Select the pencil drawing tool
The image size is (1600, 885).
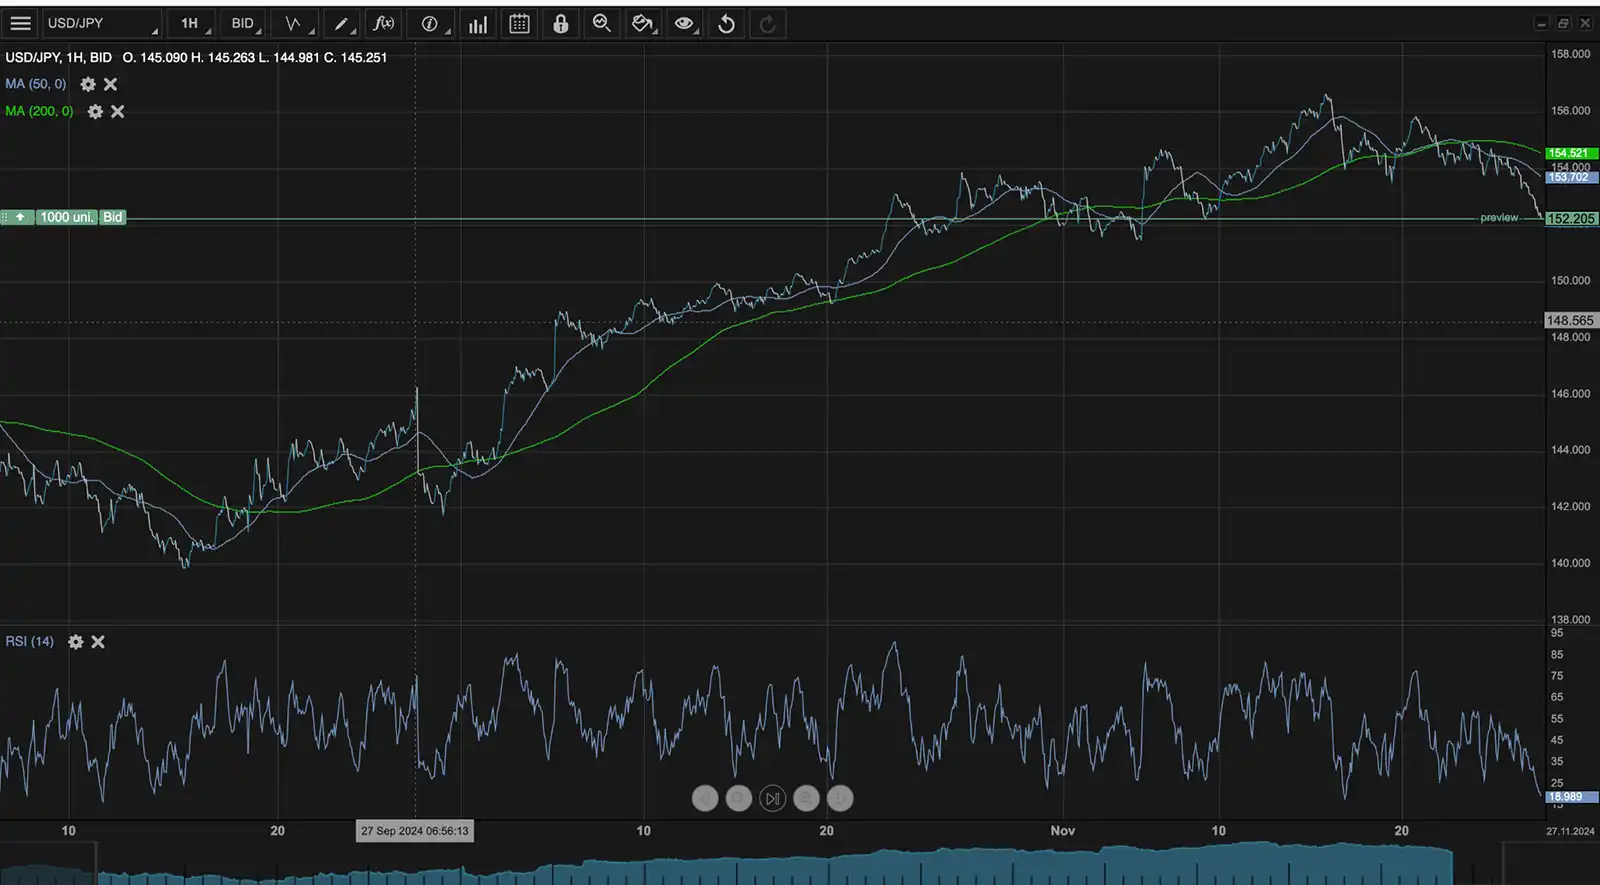(342, 24)
